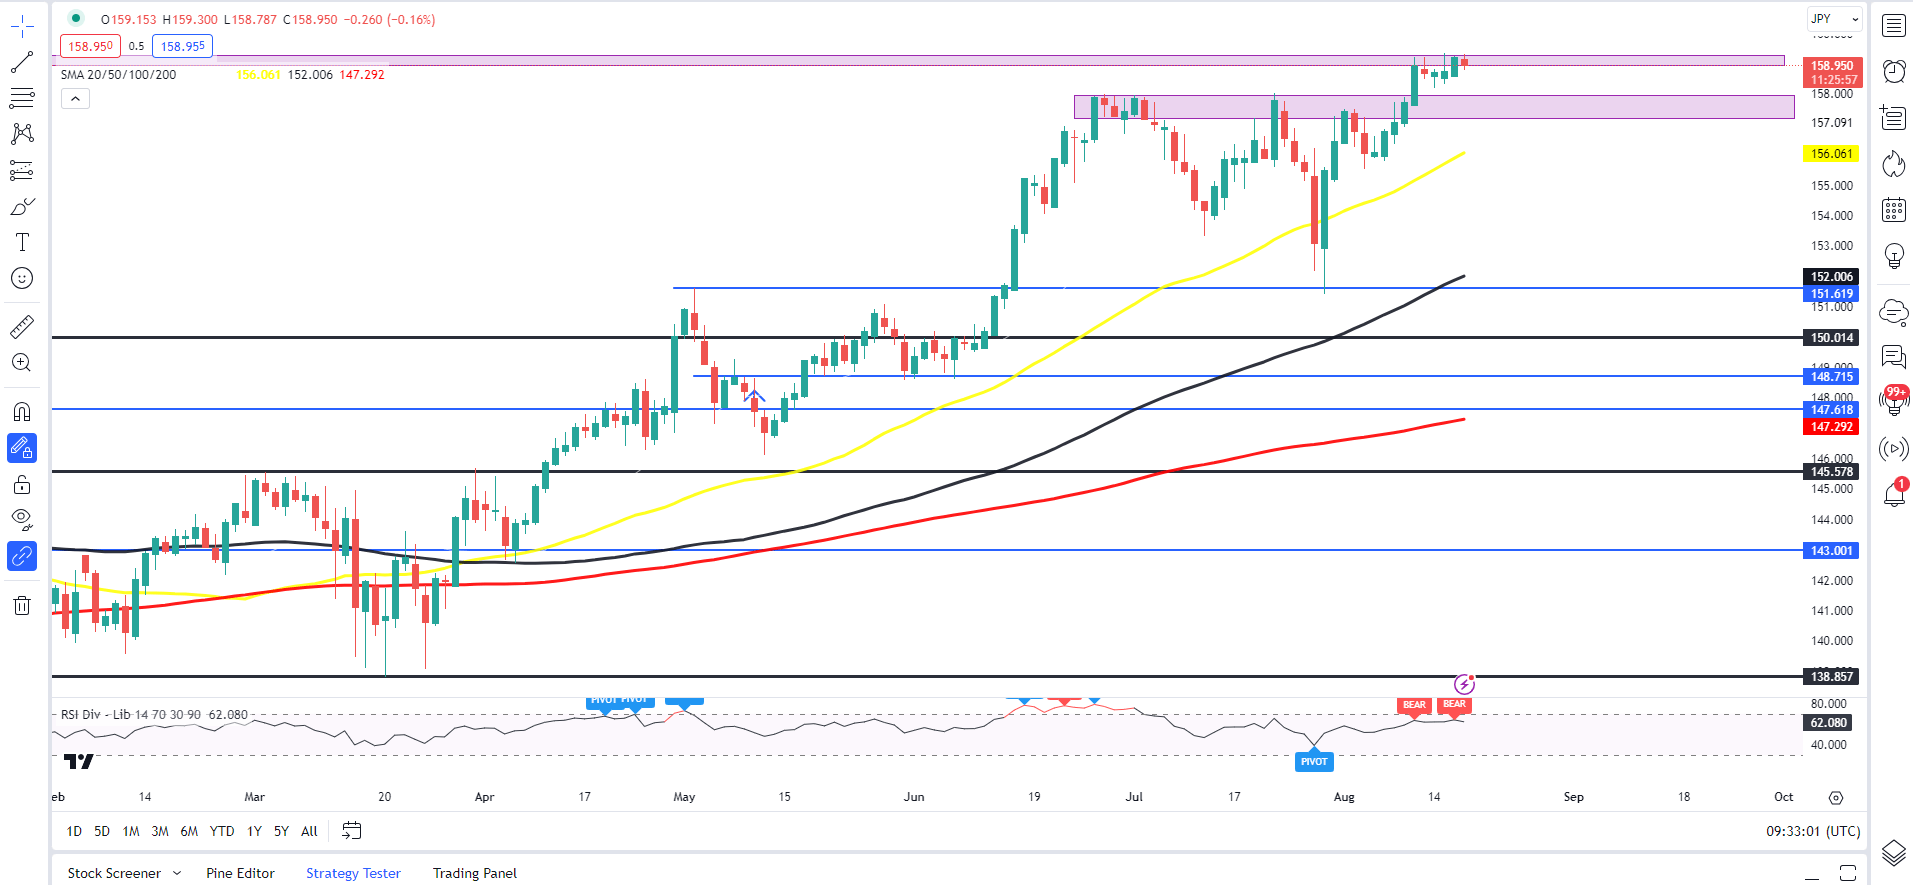Image resolution: width=1913 pixels, height=885 pixels.
Task: Open the public chats cloud icon
Action: pos(1894,311)
